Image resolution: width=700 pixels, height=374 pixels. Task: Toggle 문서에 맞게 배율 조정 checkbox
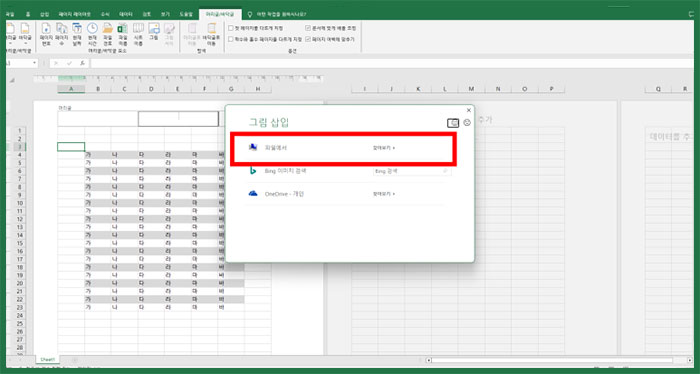[x=308, y=28]
